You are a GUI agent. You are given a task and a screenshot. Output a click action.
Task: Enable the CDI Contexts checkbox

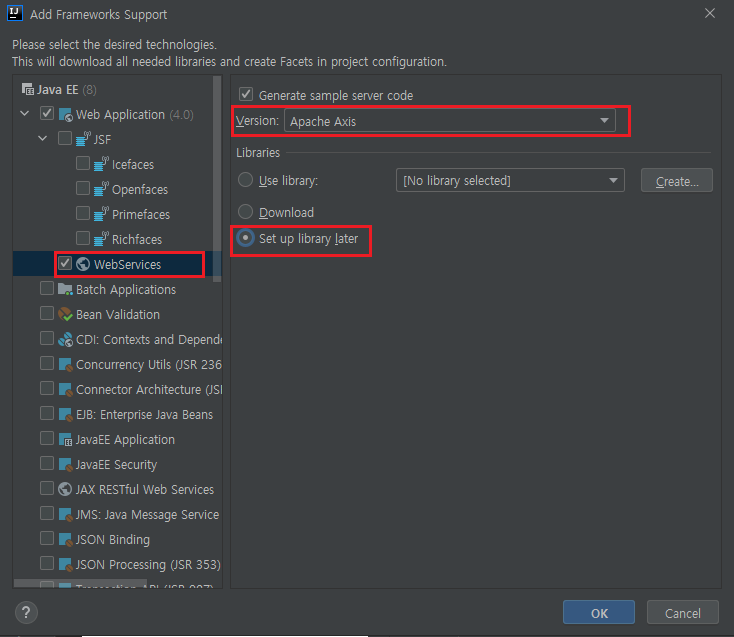(x=47, y=338)
